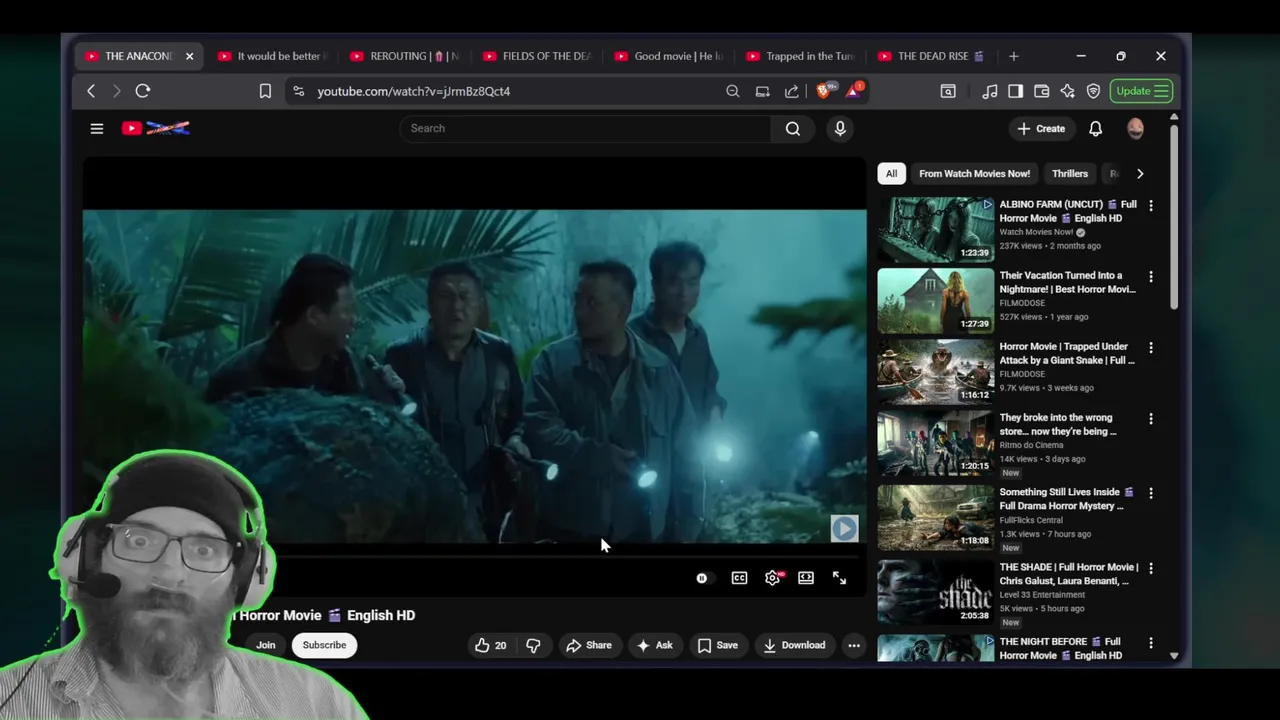
Task: Dislike the video
Action: click(x=533, y=645)
